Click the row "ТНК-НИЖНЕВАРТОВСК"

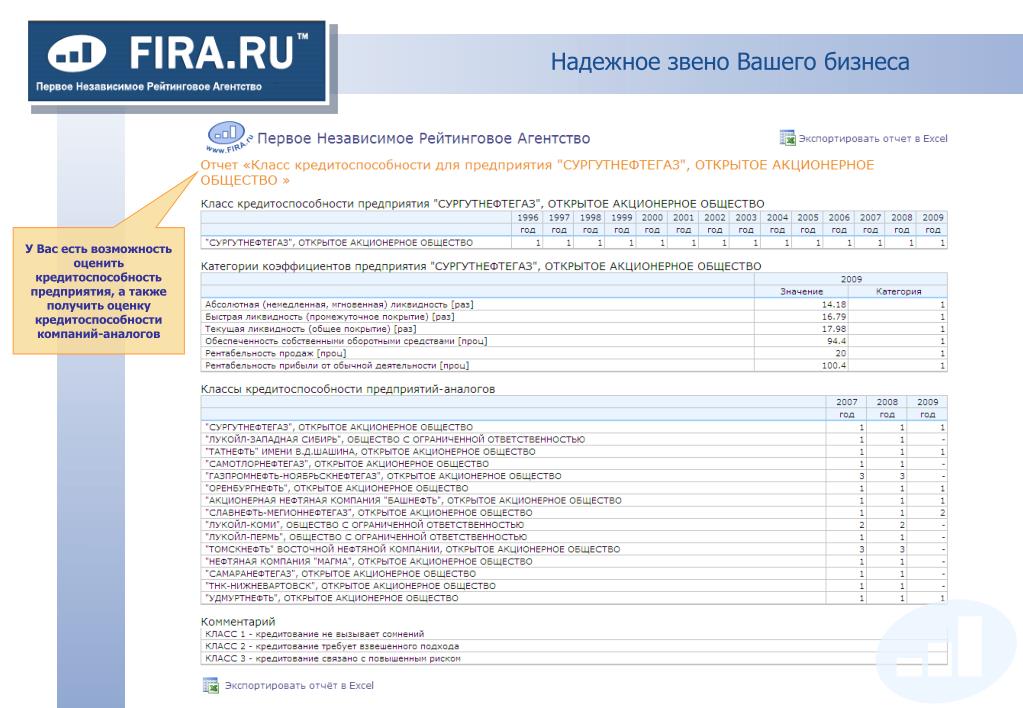[x=574, y=585]
